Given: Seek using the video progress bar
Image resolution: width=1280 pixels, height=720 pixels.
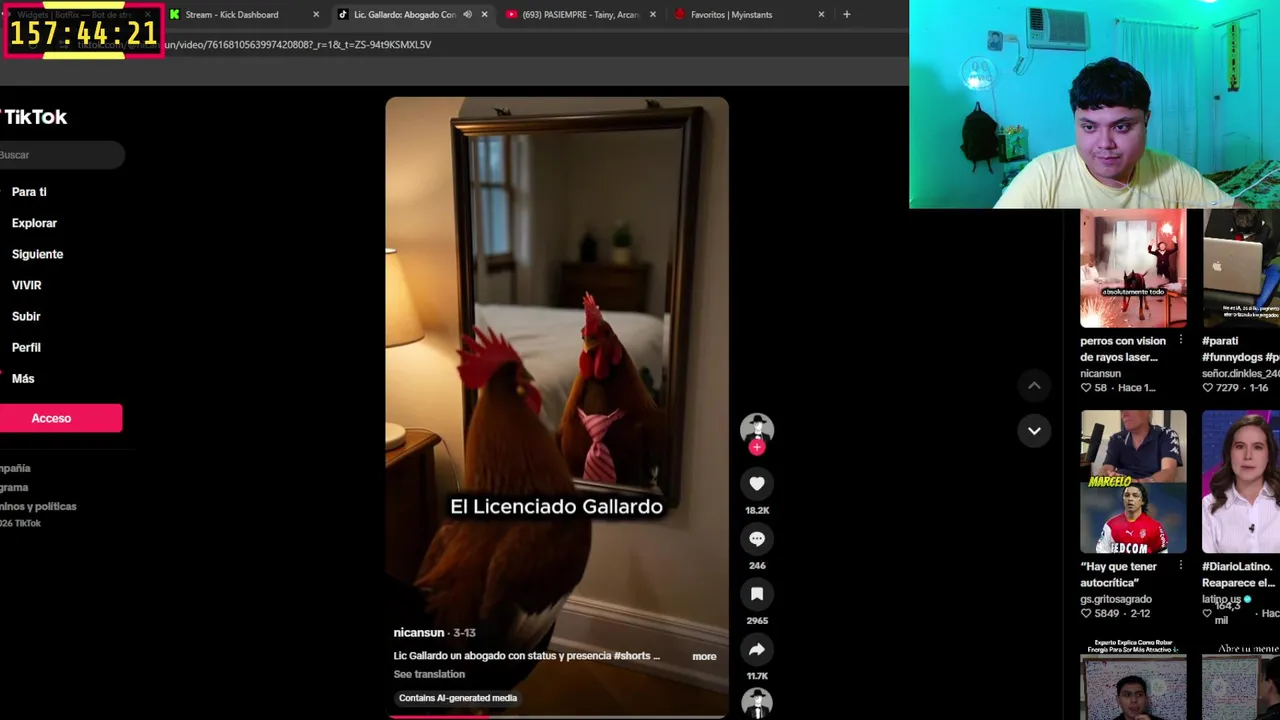Looking at the screenshot, I should pos(557,716).
